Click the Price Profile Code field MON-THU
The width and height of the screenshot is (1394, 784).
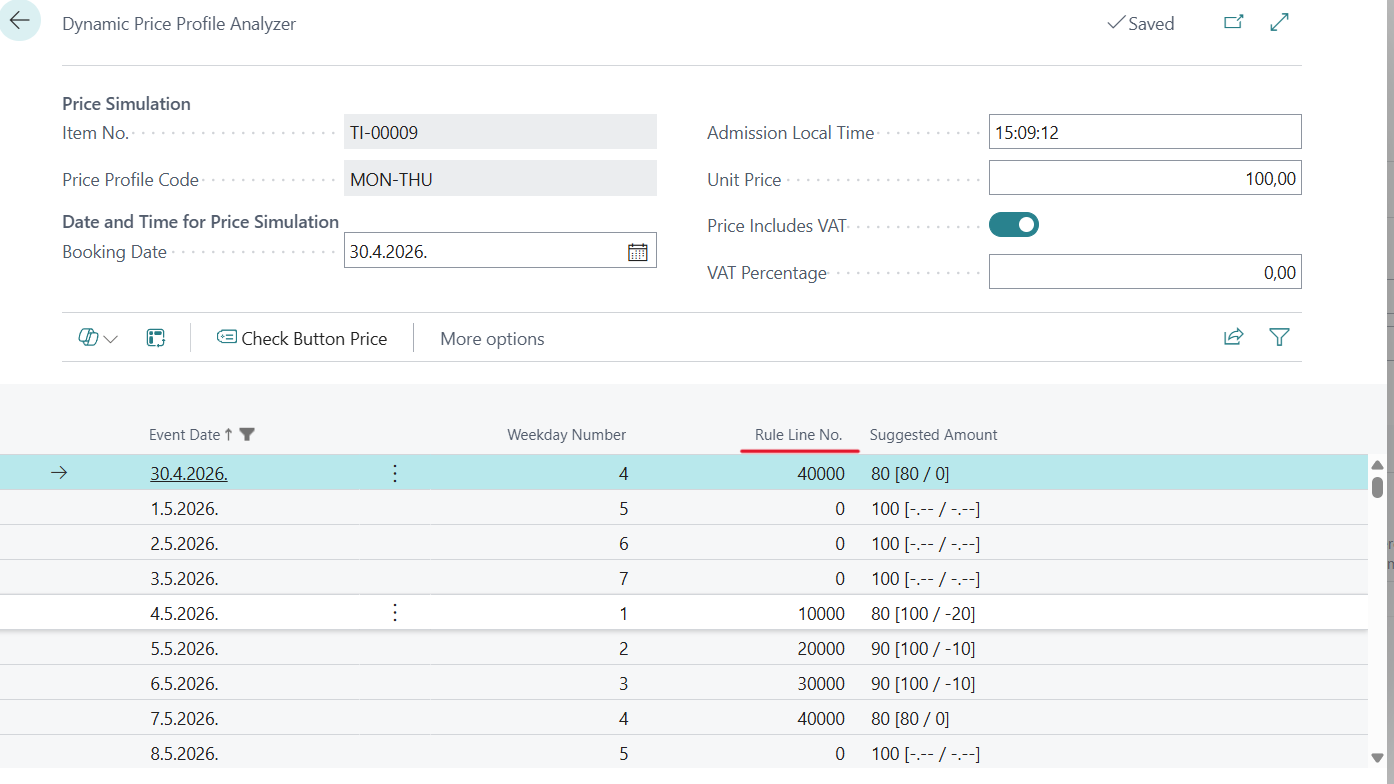pos(500,179)
